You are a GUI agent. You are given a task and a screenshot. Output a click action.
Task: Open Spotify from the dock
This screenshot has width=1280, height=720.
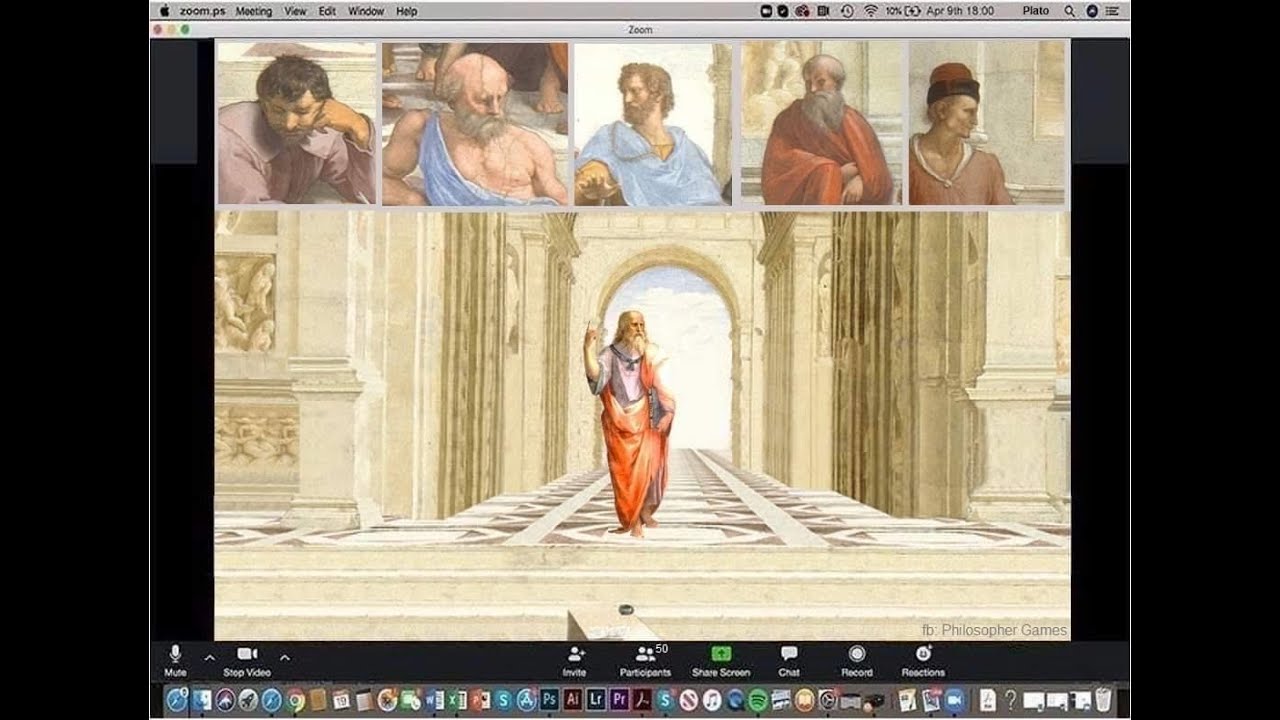[x=758, y=700]
